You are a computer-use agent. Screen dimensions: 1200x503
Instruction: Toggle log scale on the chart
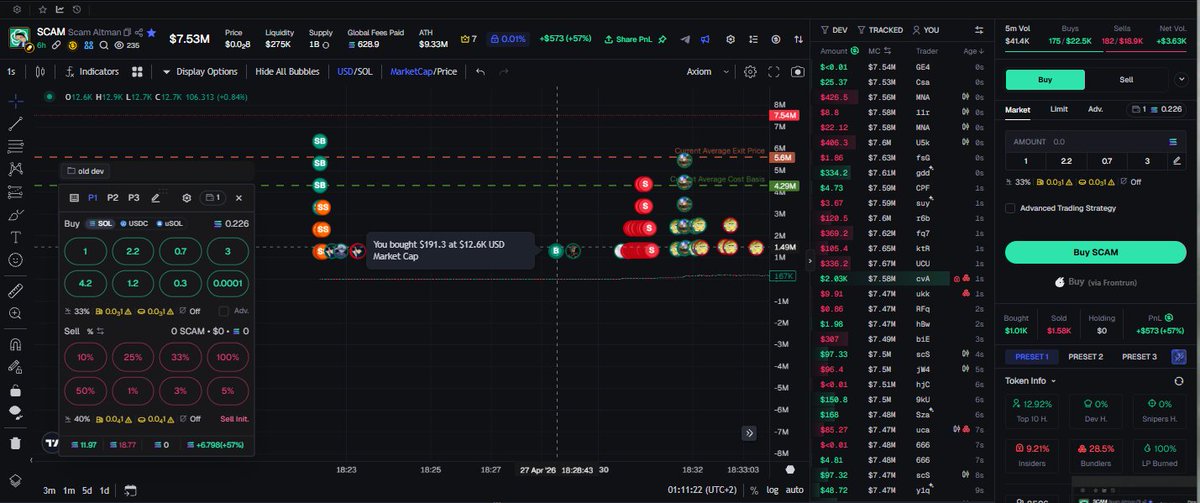[772, 490]
